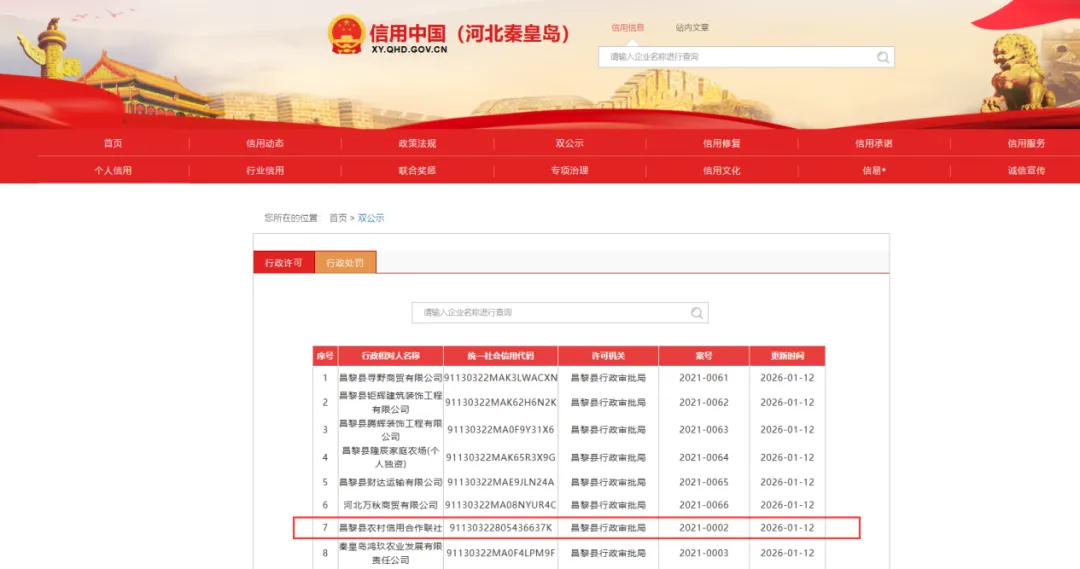Click the 信用中国（河北秦皇岛）site title
The height and width of the screenshot is (569, 1080).
point(469,33)
